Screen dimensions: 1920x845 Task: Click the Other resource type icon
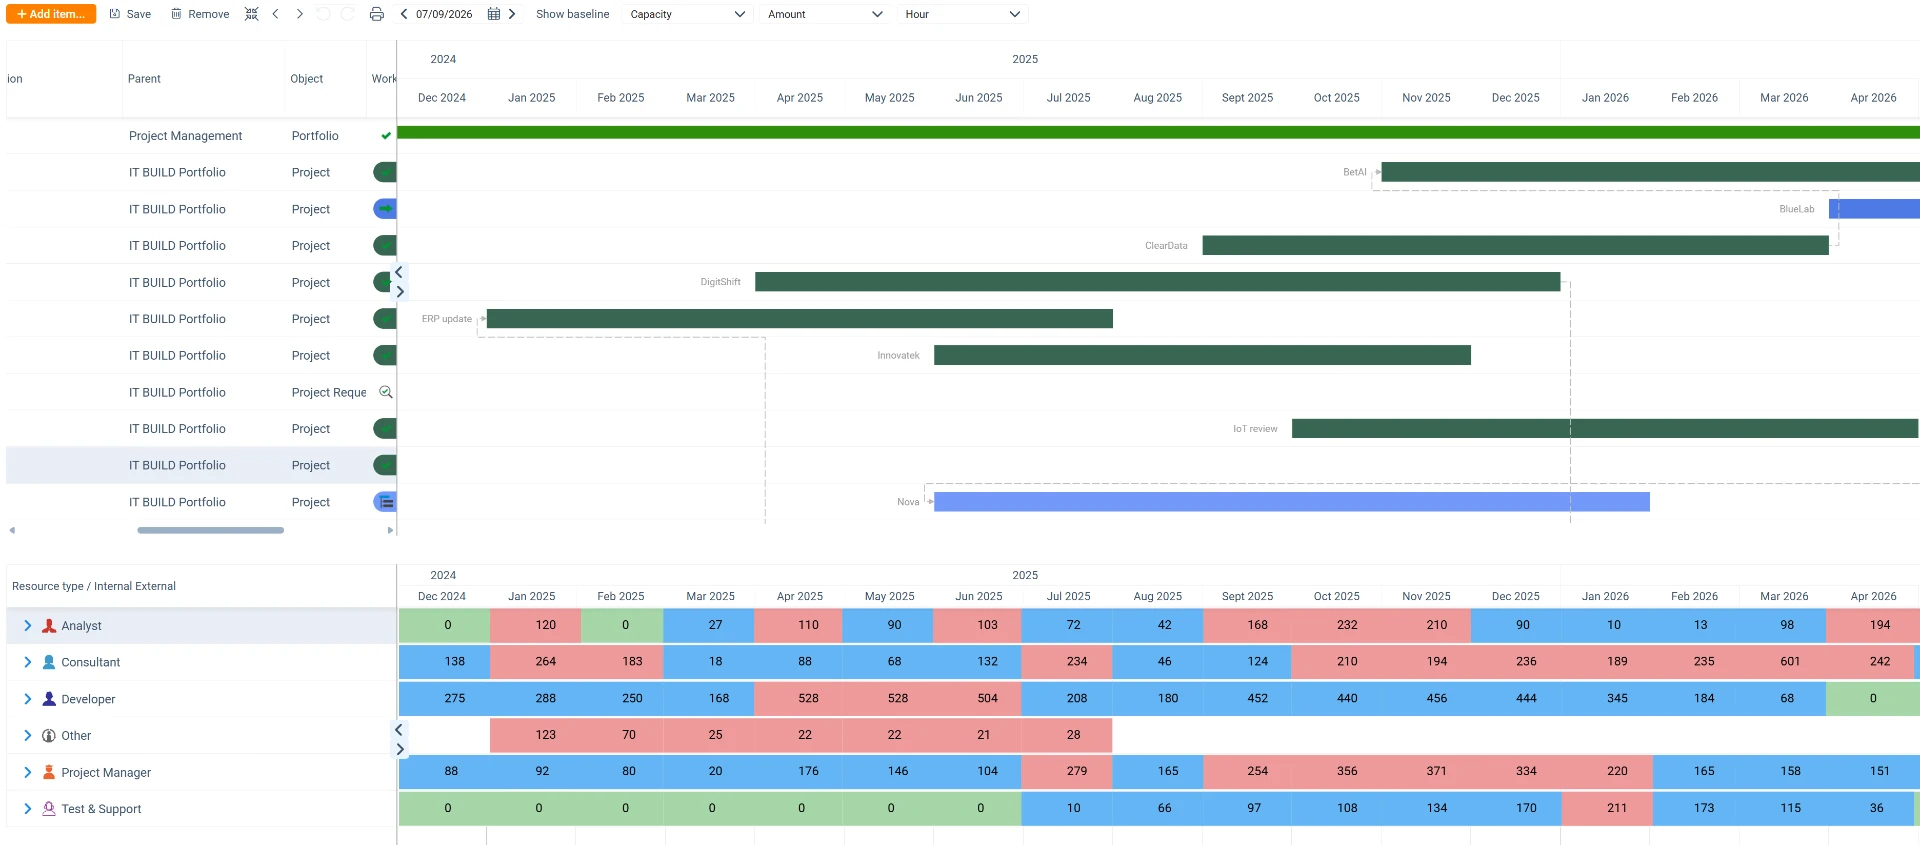pos(49,736)
